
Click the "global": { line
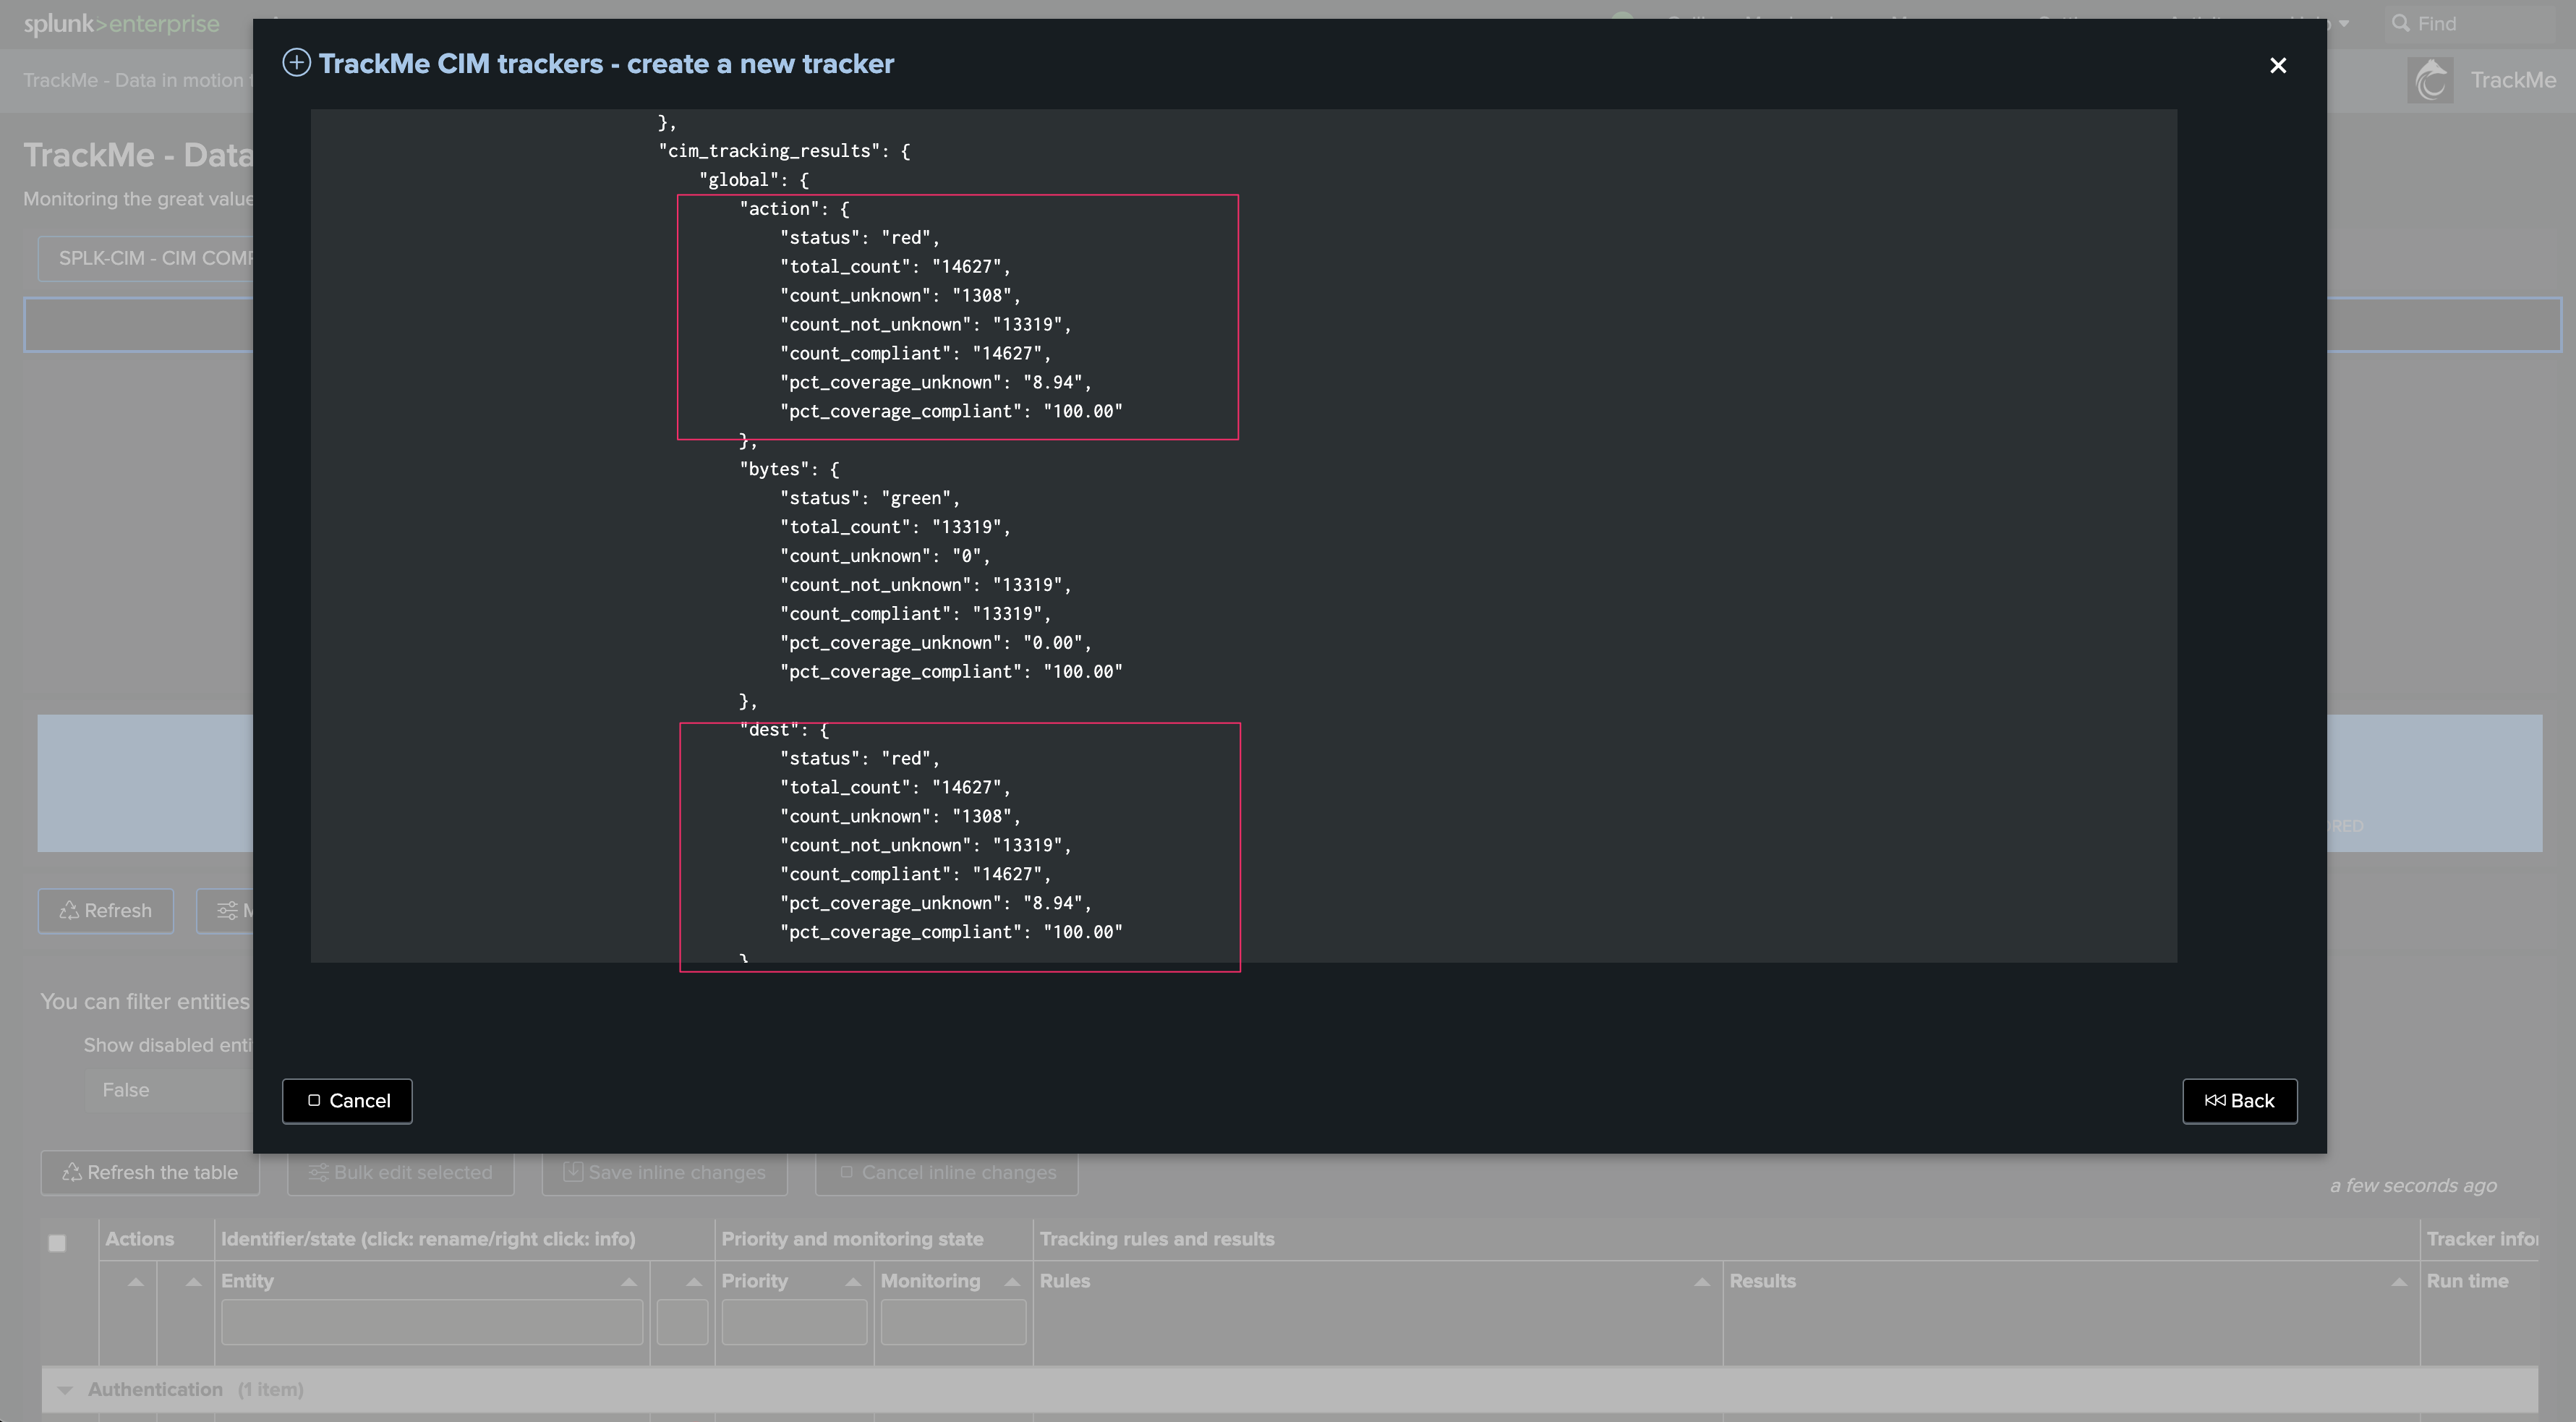click(753, 180)
